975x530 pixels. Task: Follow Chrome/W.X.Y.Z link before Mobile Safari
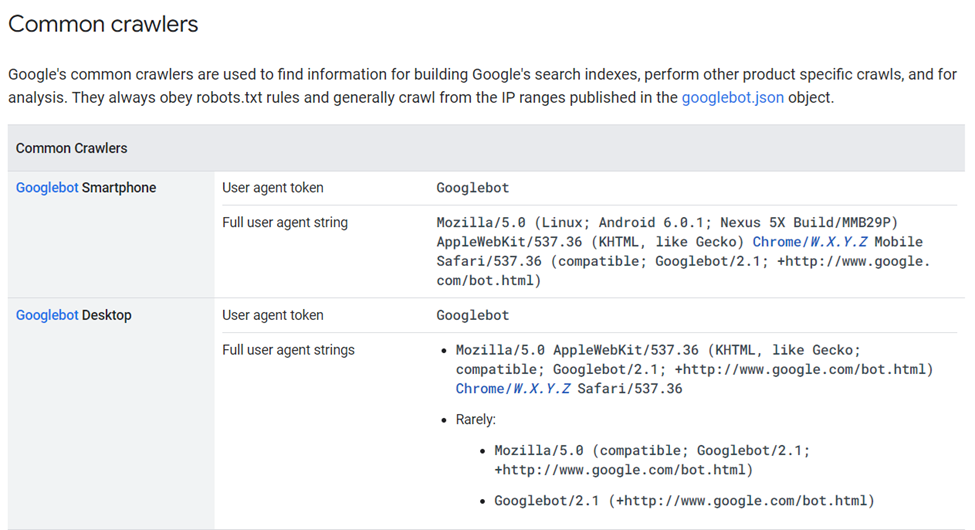(x=810, y=242)
